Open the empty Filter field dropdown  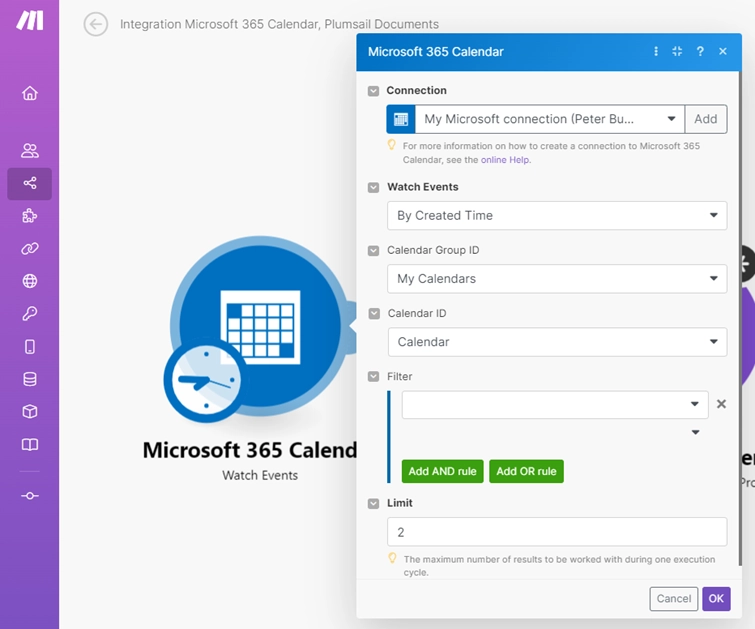click(555, 405)
